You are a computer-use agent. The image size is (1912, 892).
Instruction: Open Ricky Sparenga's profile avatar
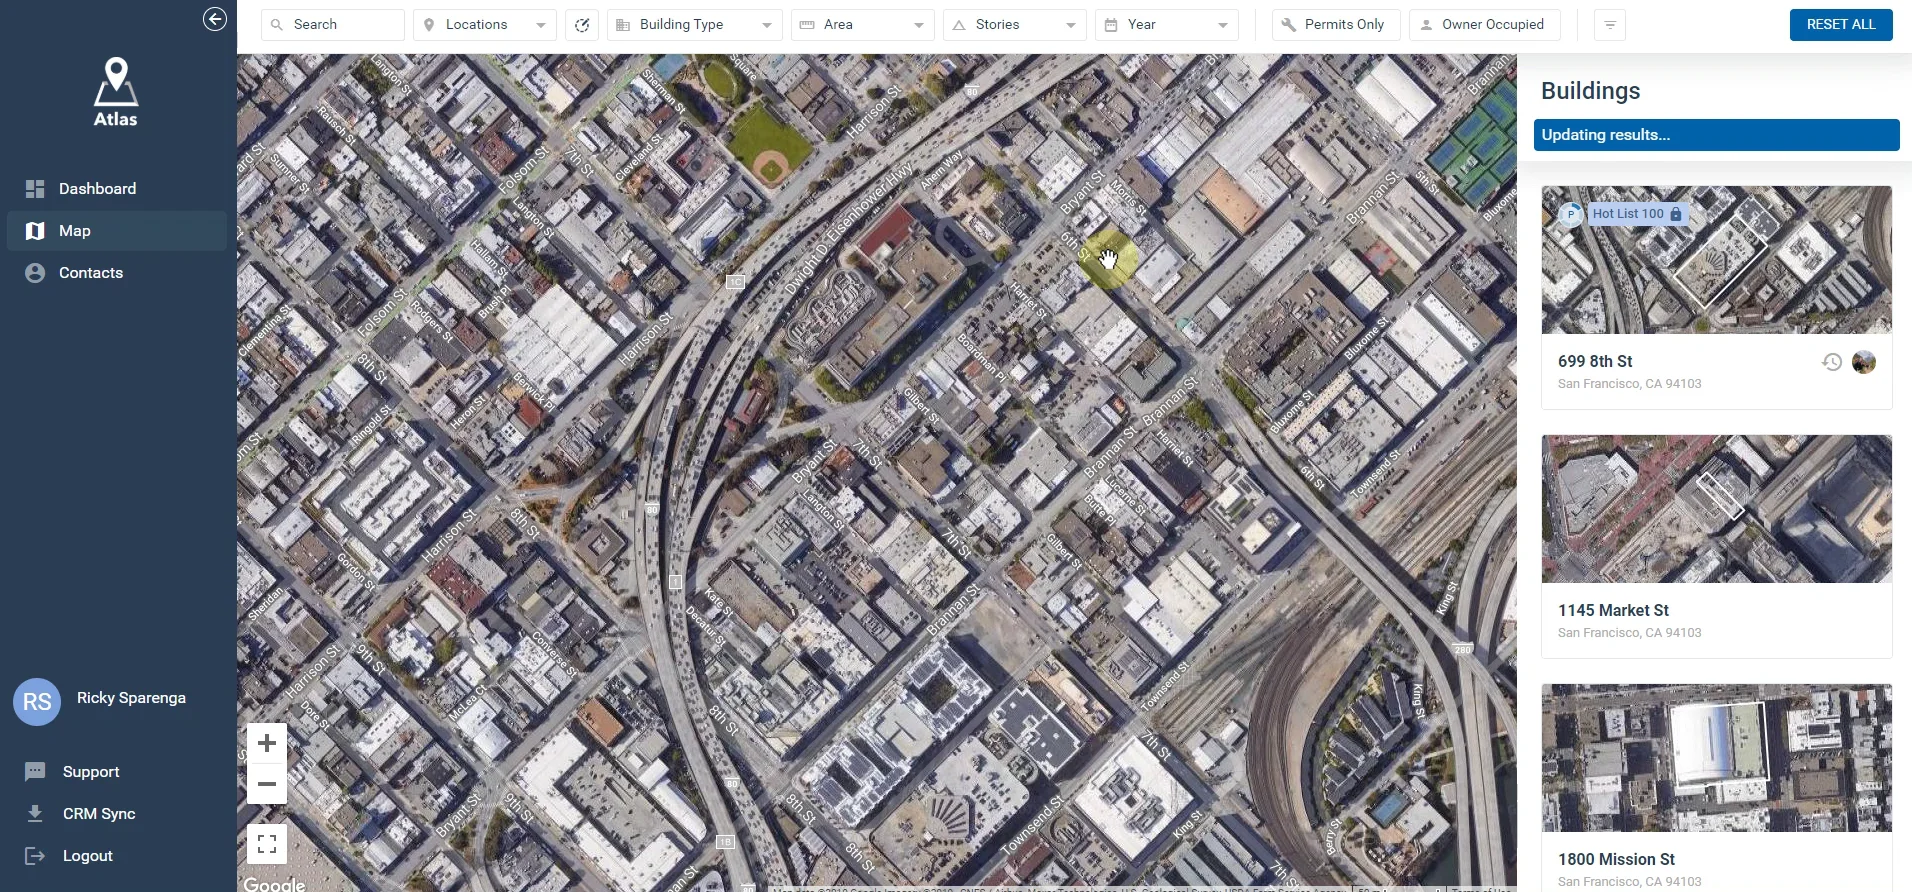click(x=37, y=702)
